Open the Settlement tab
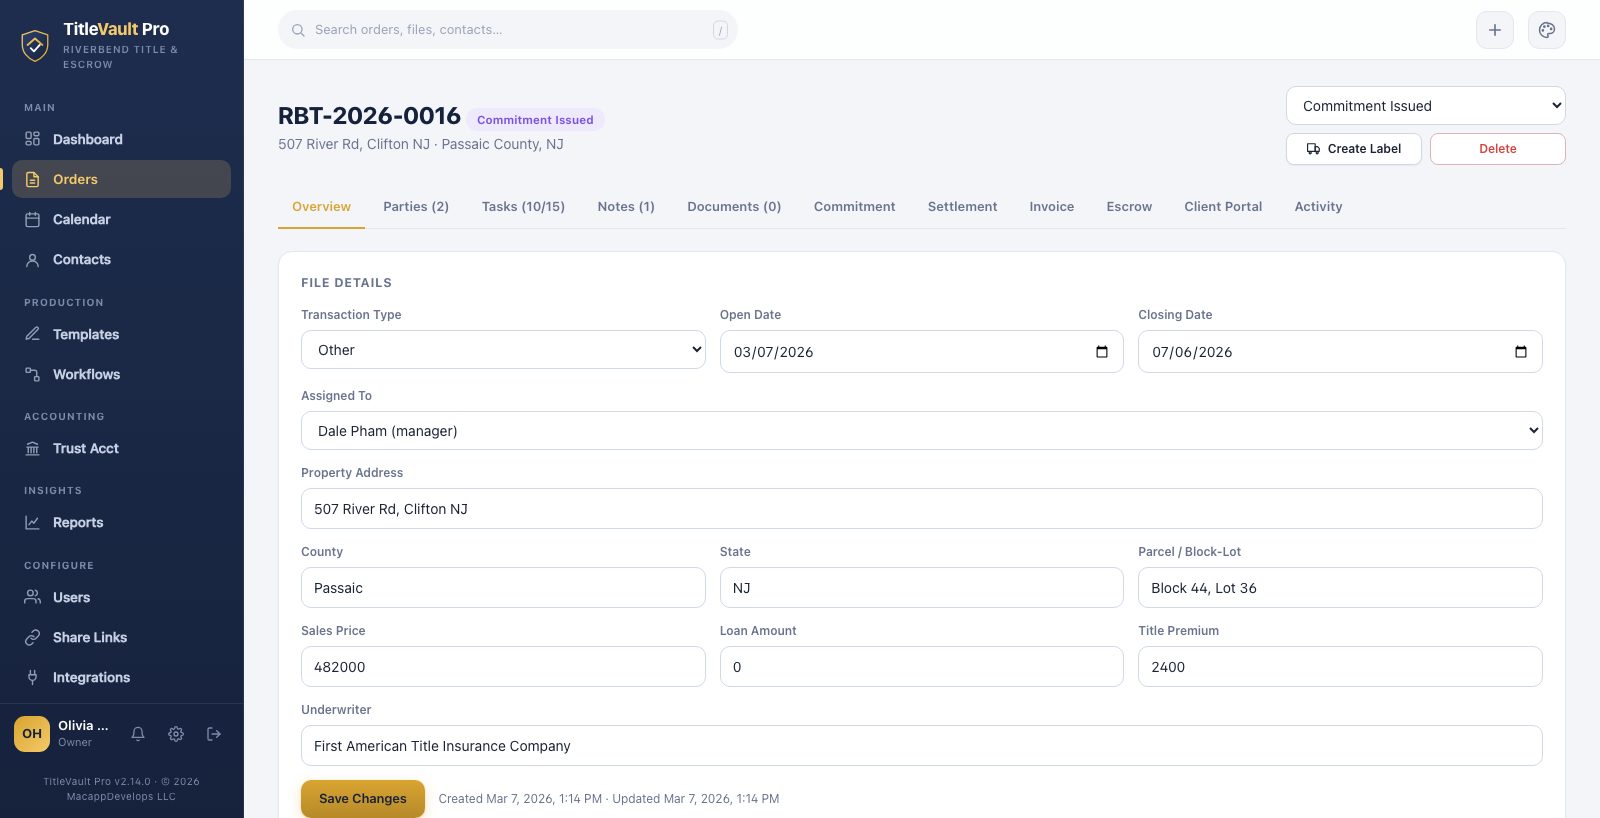 point(963,207)
